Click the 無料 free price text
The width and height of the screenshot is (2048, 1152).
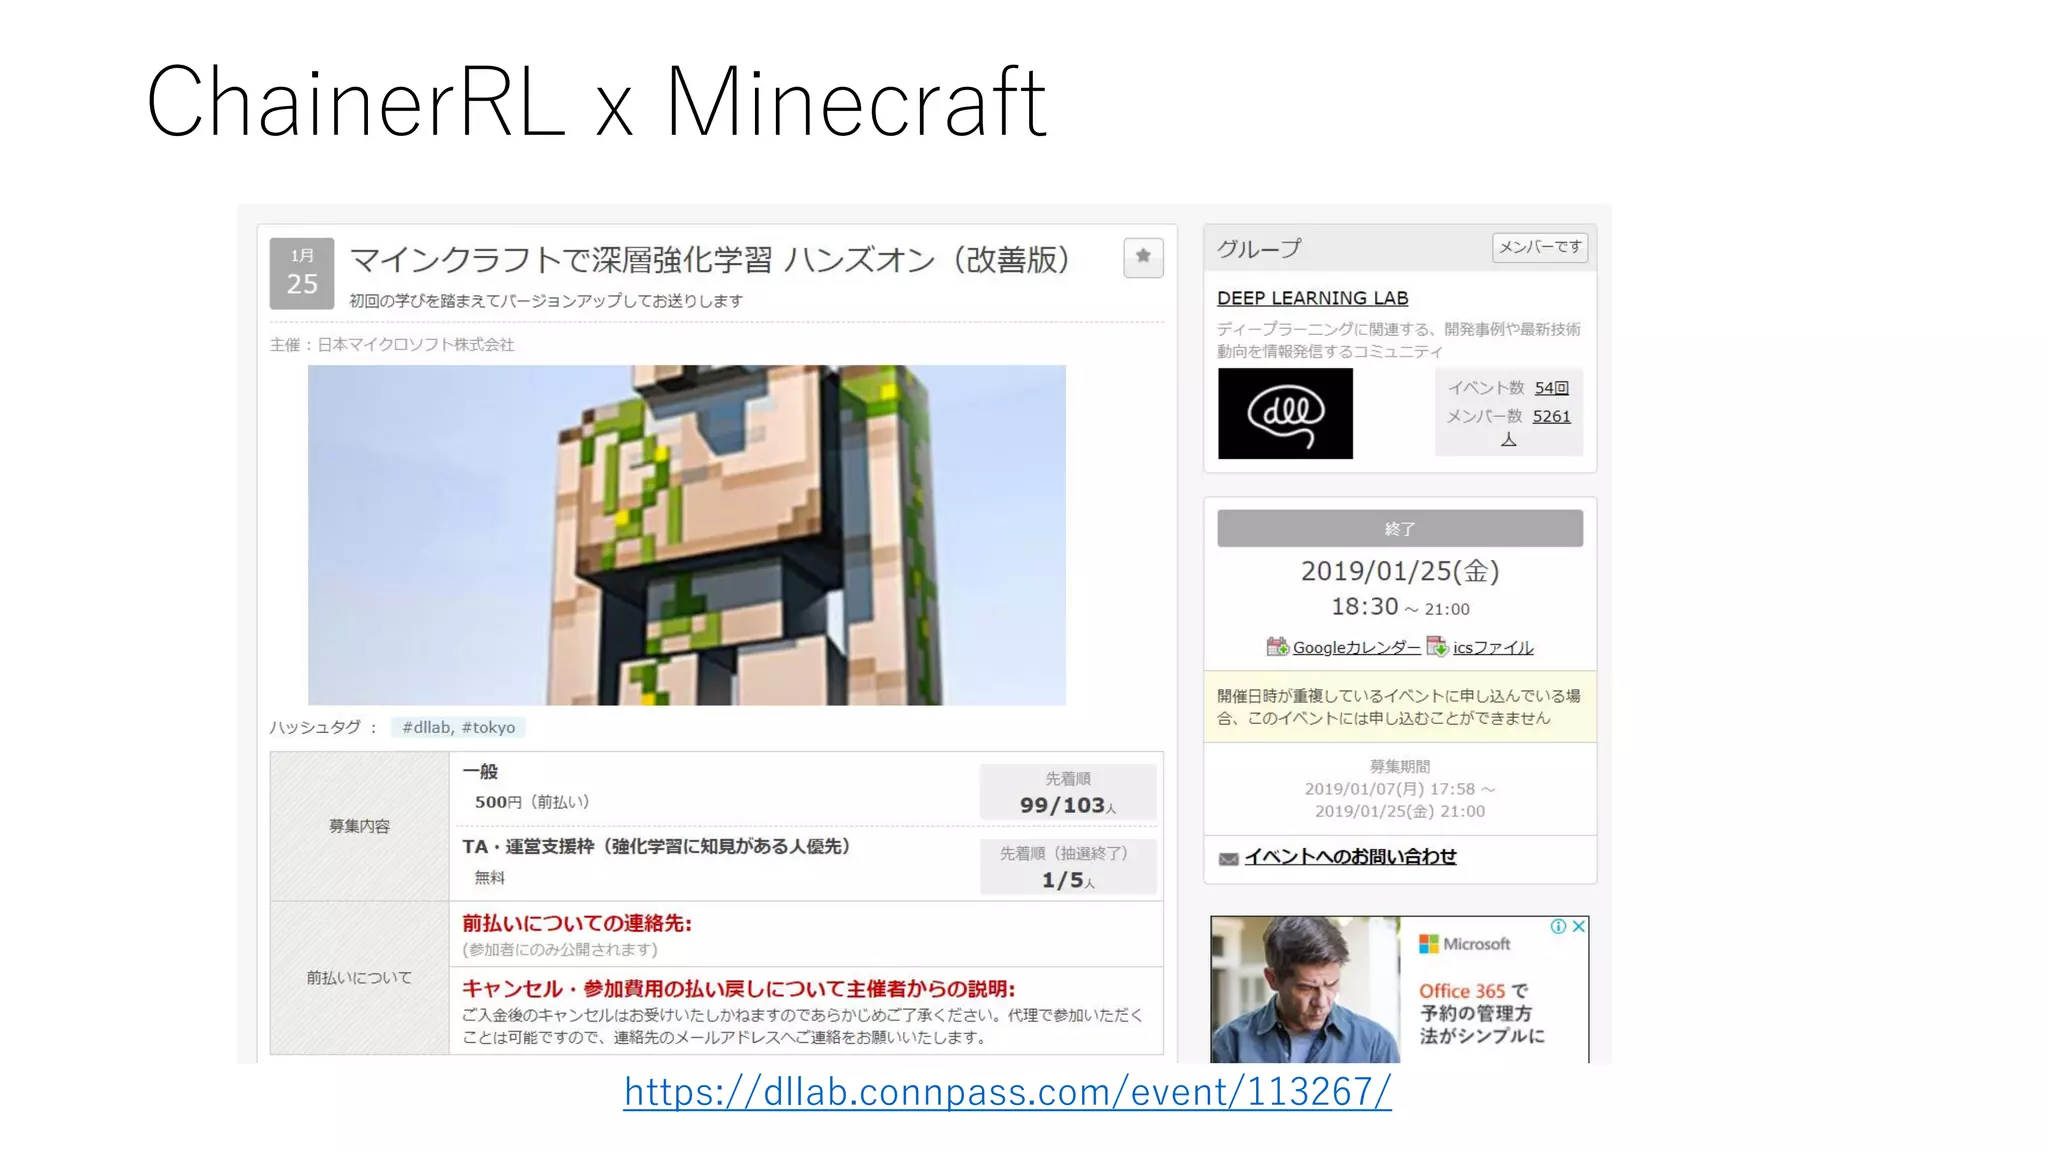(x=489, y=877)
